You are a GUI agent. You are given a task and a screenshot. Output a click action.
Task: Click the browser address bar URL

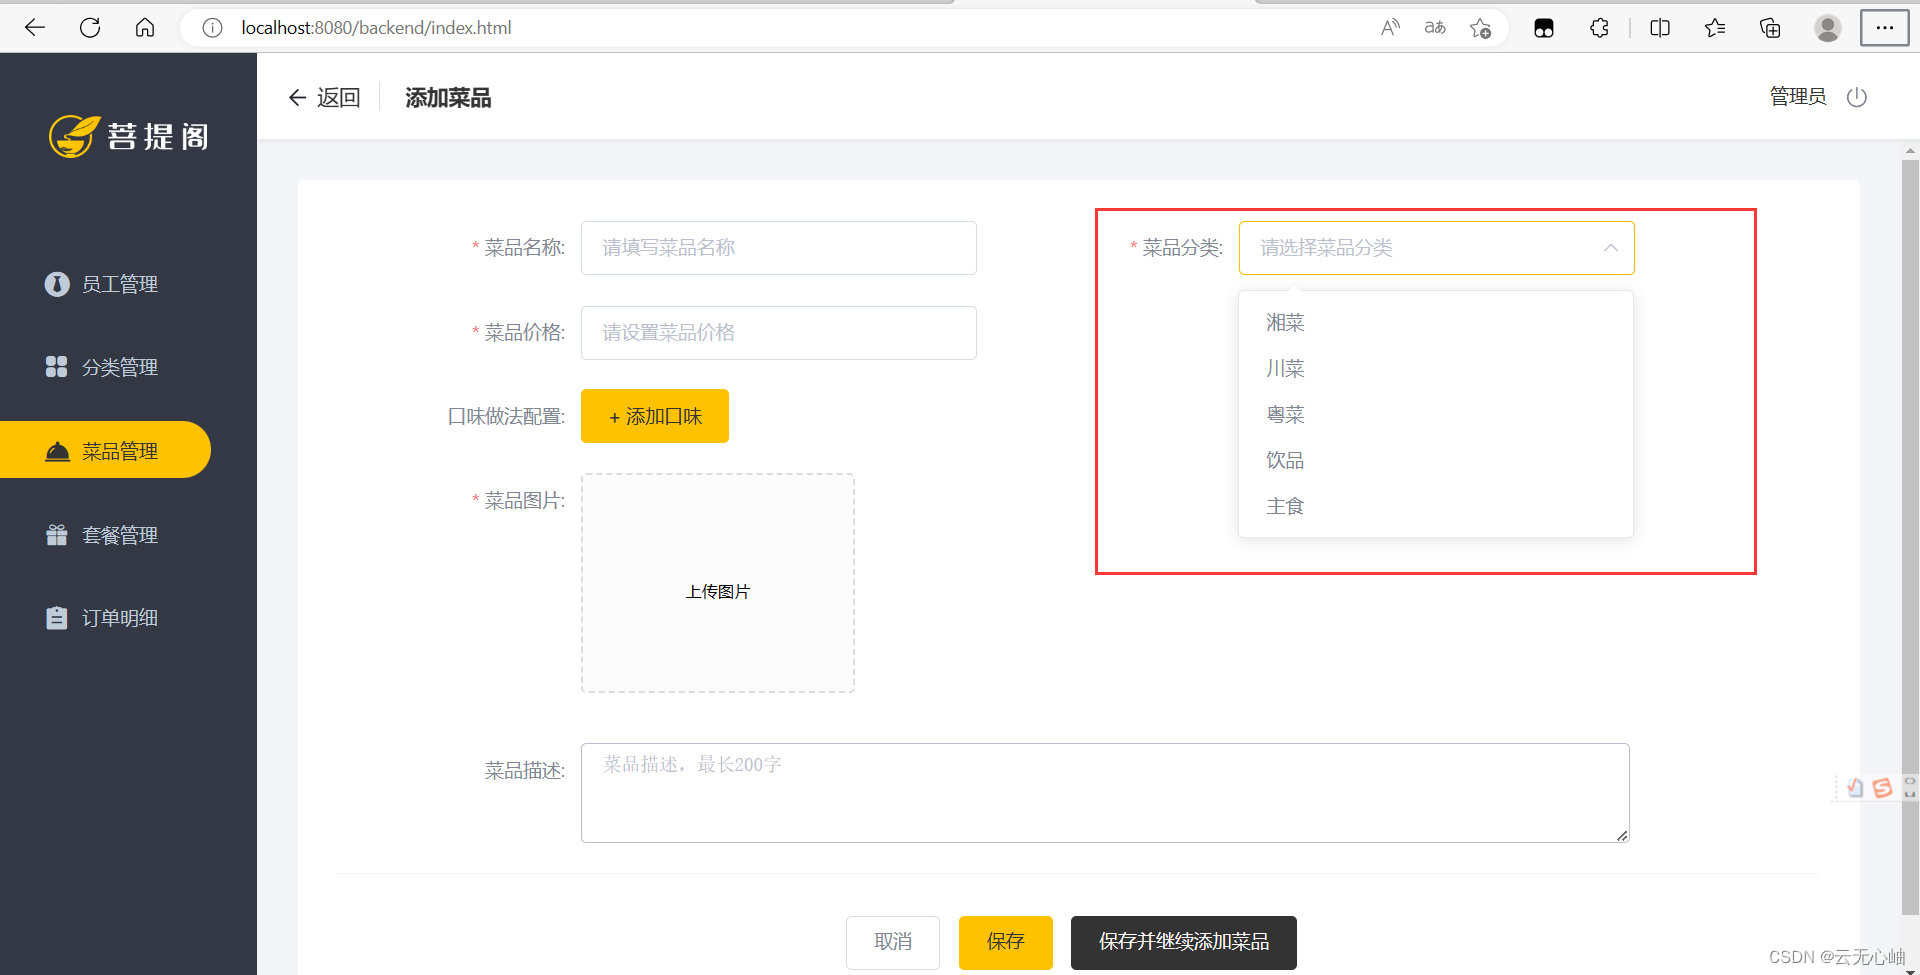click(x=376, y=28)
